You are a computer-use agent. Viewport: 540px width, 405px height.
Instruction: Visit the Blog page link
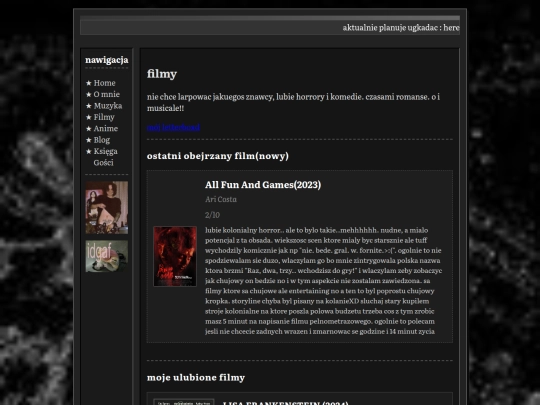tap(102, 140)
